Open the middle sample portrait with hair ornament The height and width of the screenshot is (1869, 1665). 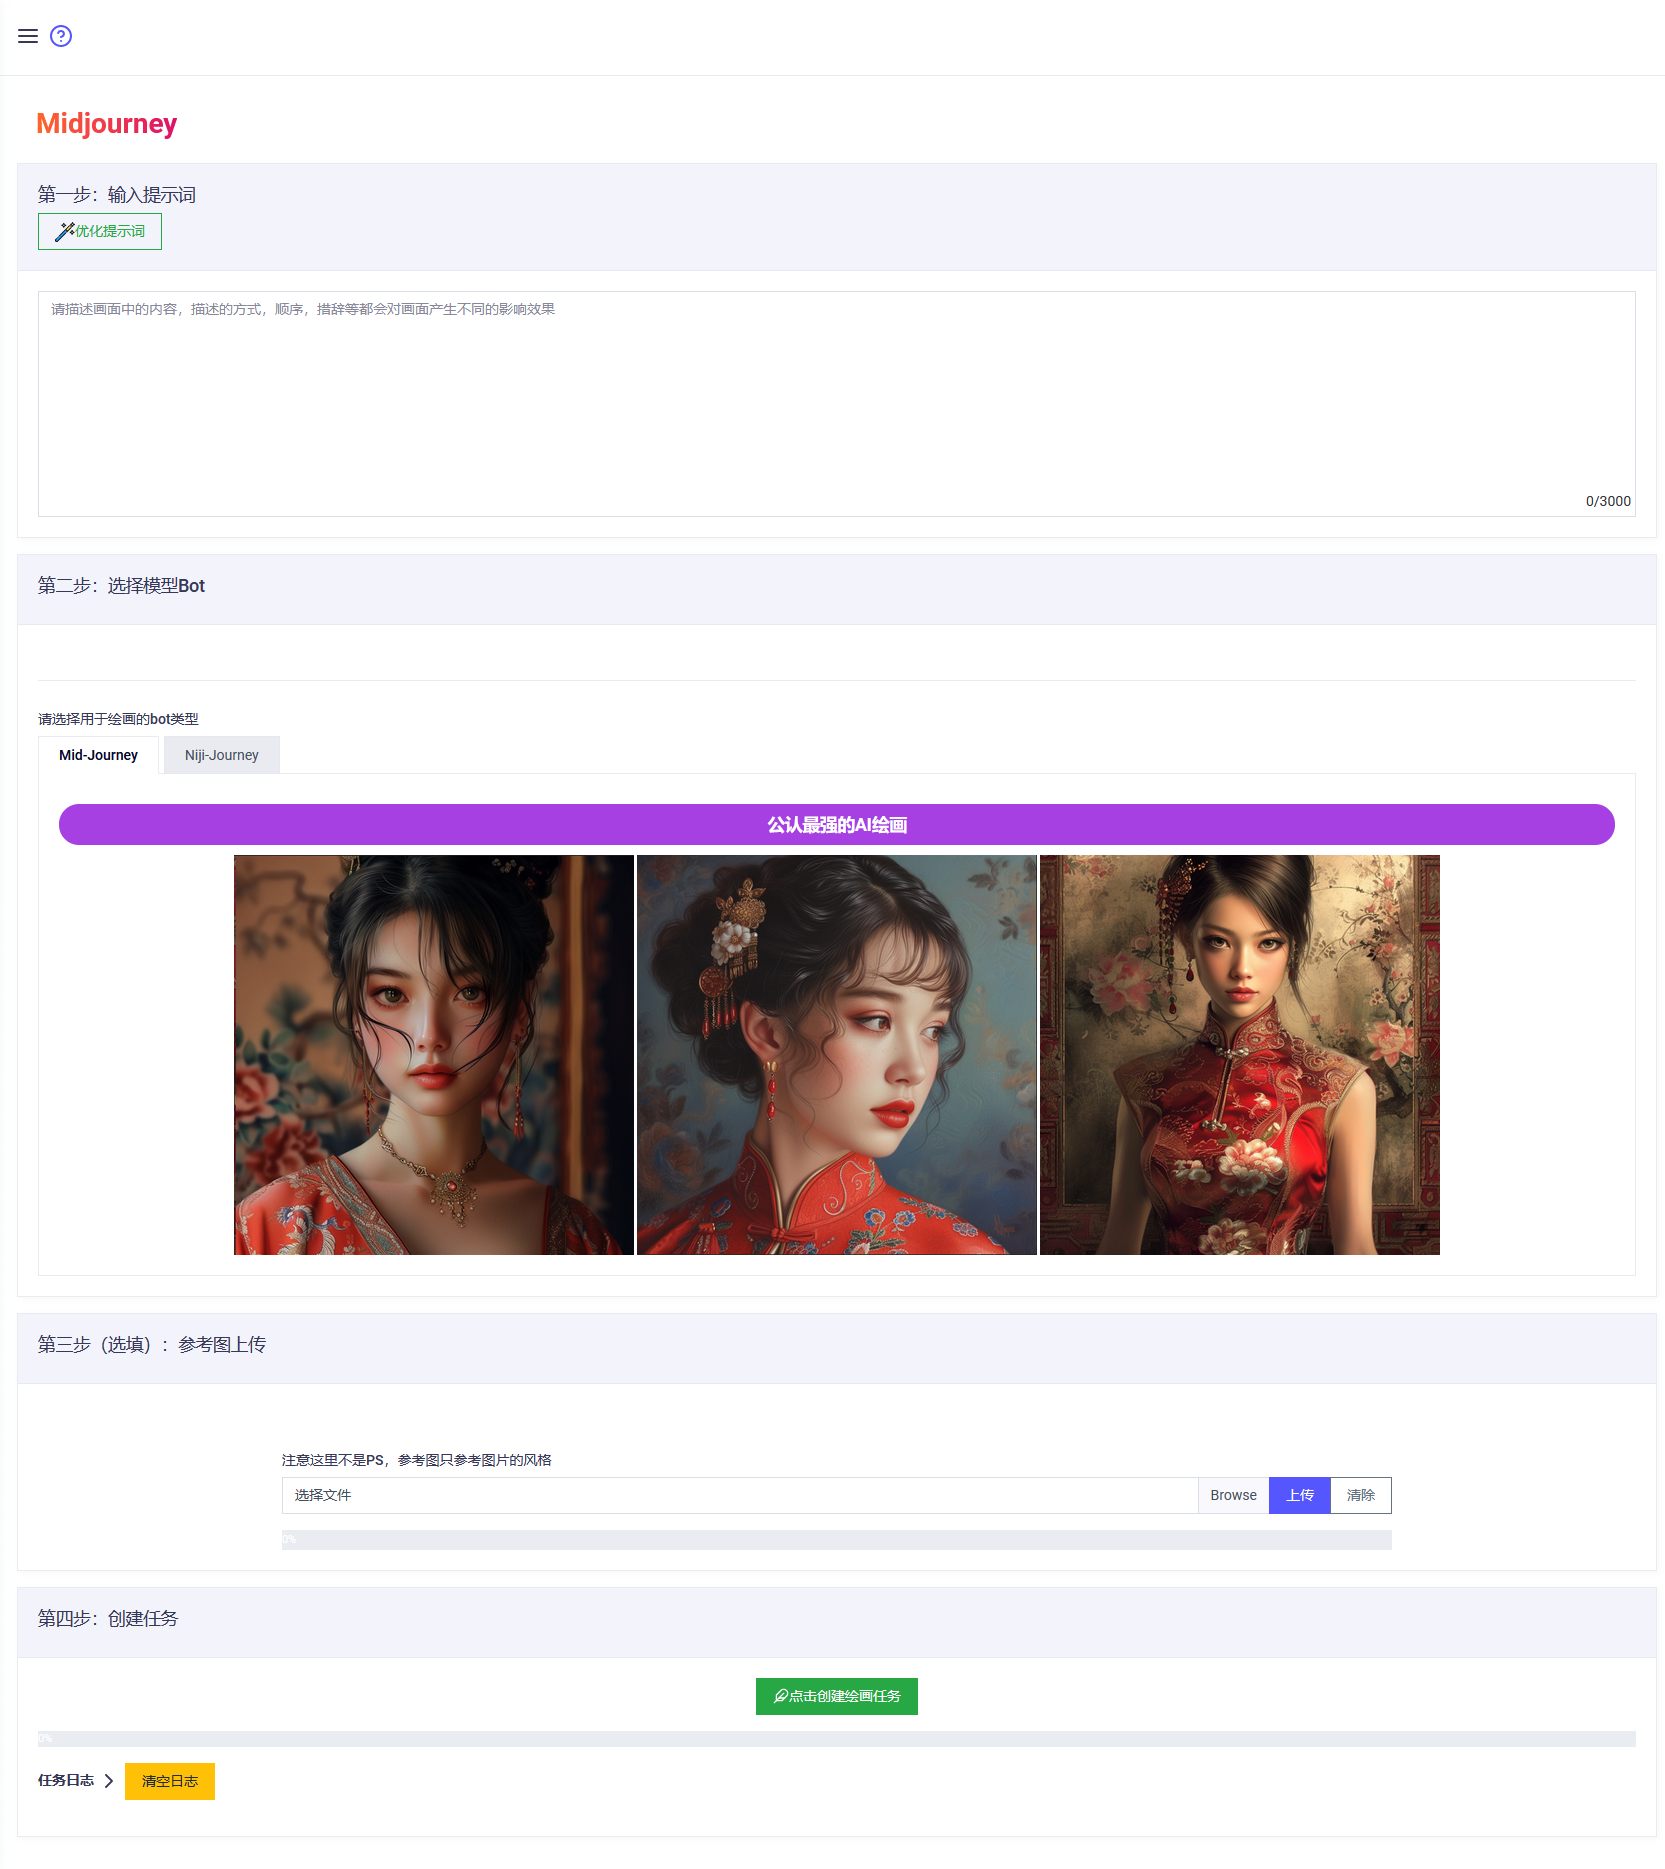[837, 1055]
